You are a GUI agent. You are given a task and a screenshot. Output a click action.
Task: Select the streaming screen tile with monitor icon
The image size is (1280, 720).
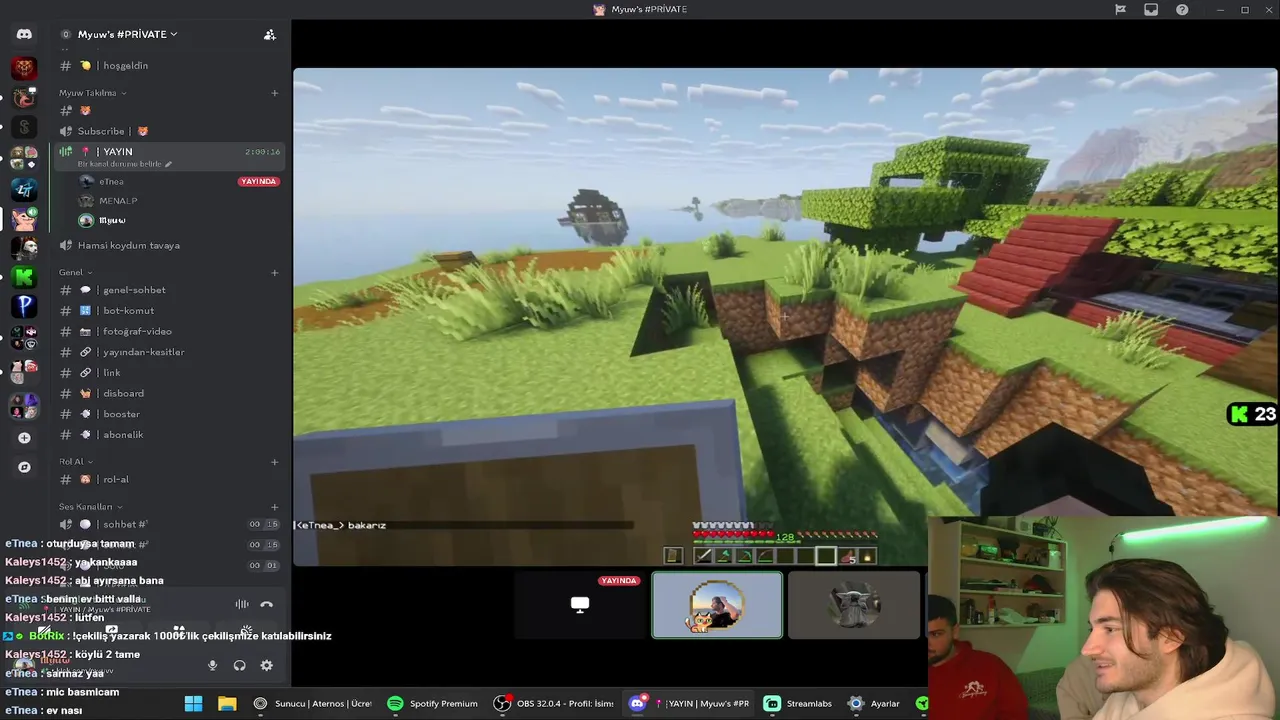[x=580, y=605]
